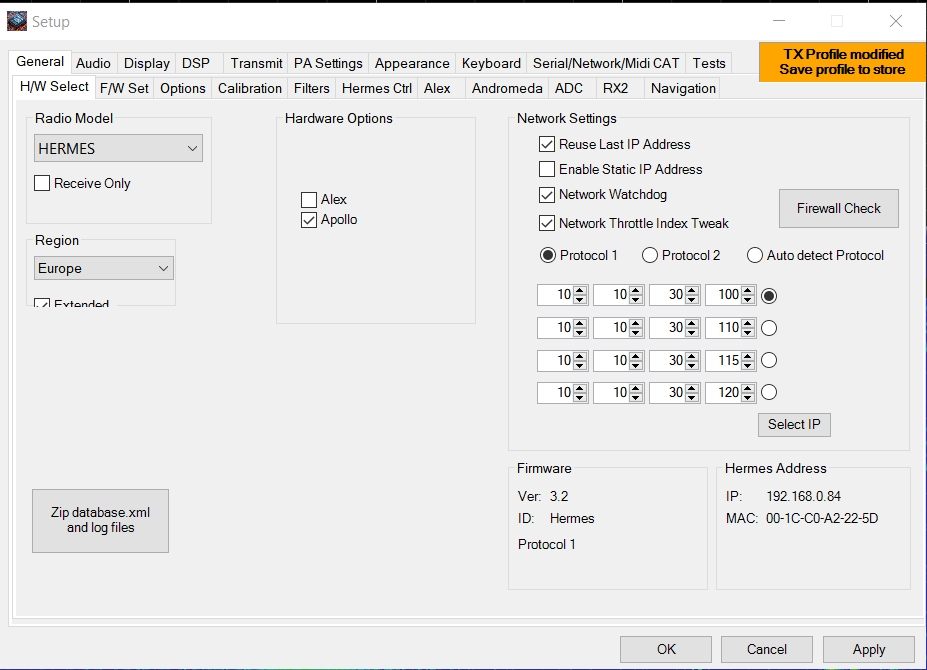Increase the last octet of first IP row
The width and height of the screenshot is (927, 670).
[748, 291]
